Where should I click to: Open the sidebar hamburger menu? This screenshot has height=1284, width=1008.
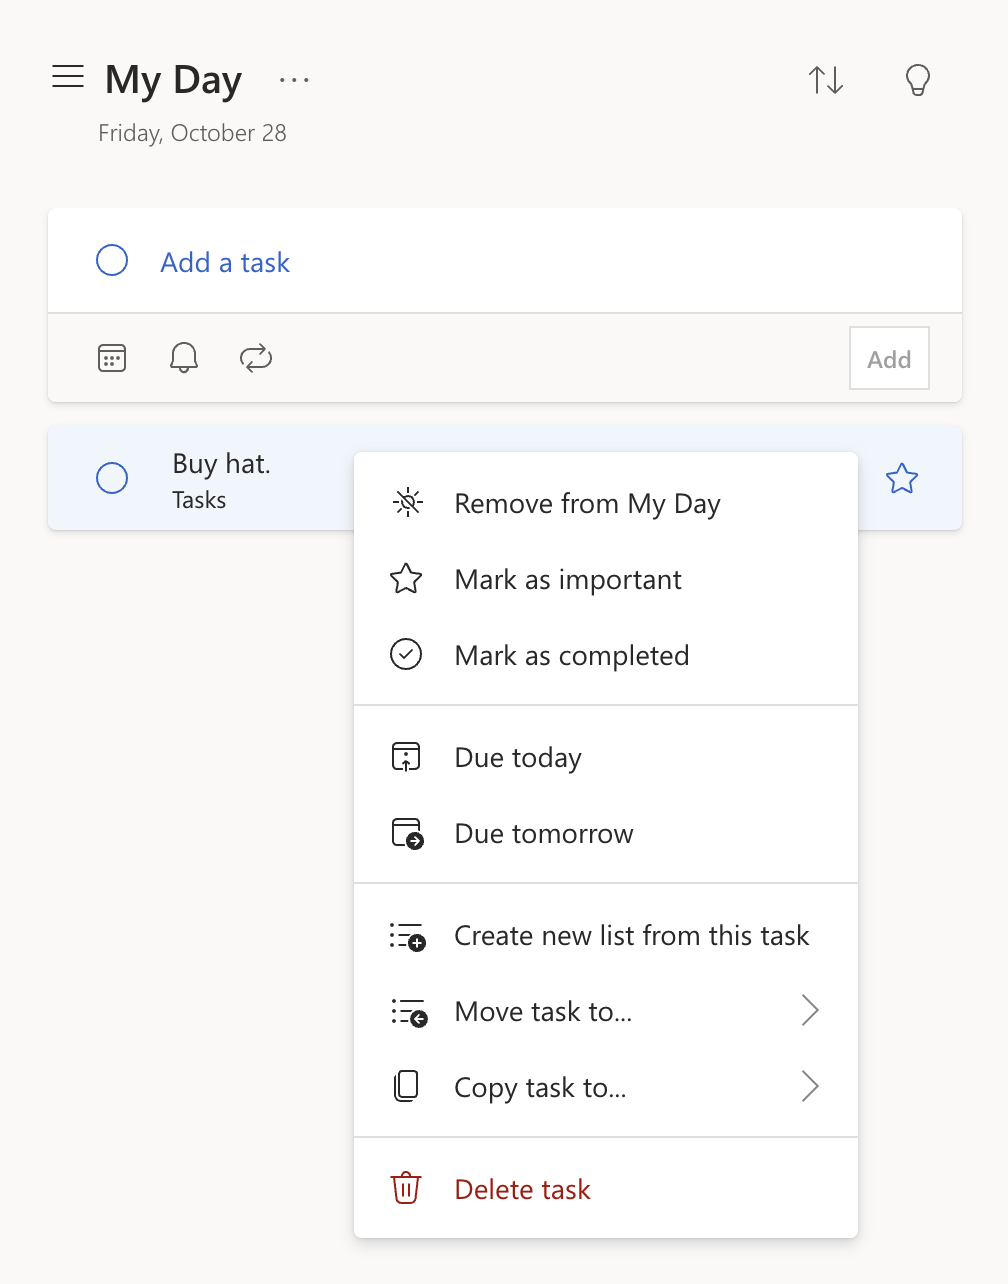[68, 76]
